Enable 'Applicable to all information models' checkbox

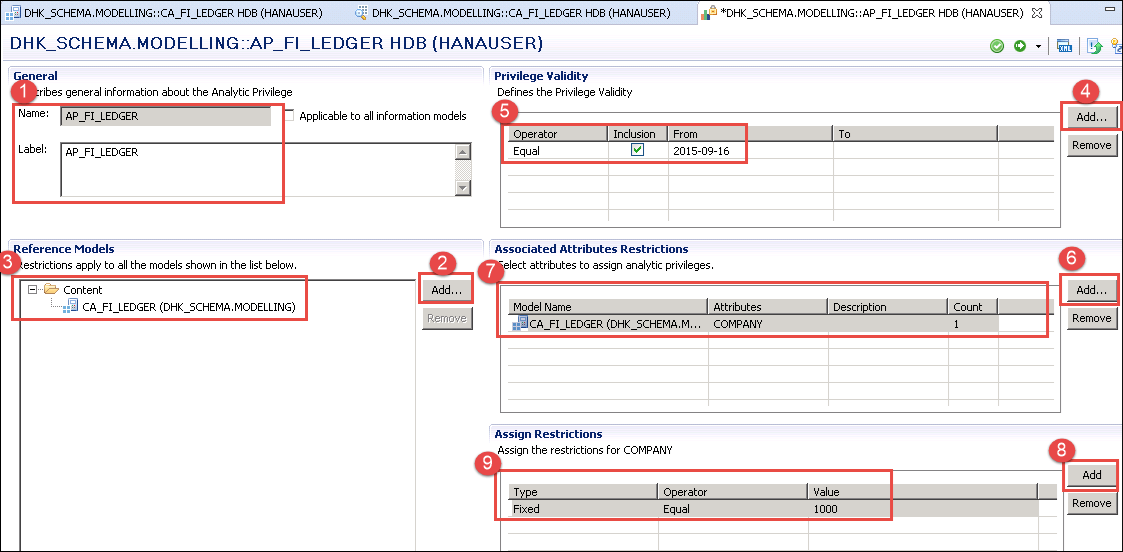pos(289,116)
